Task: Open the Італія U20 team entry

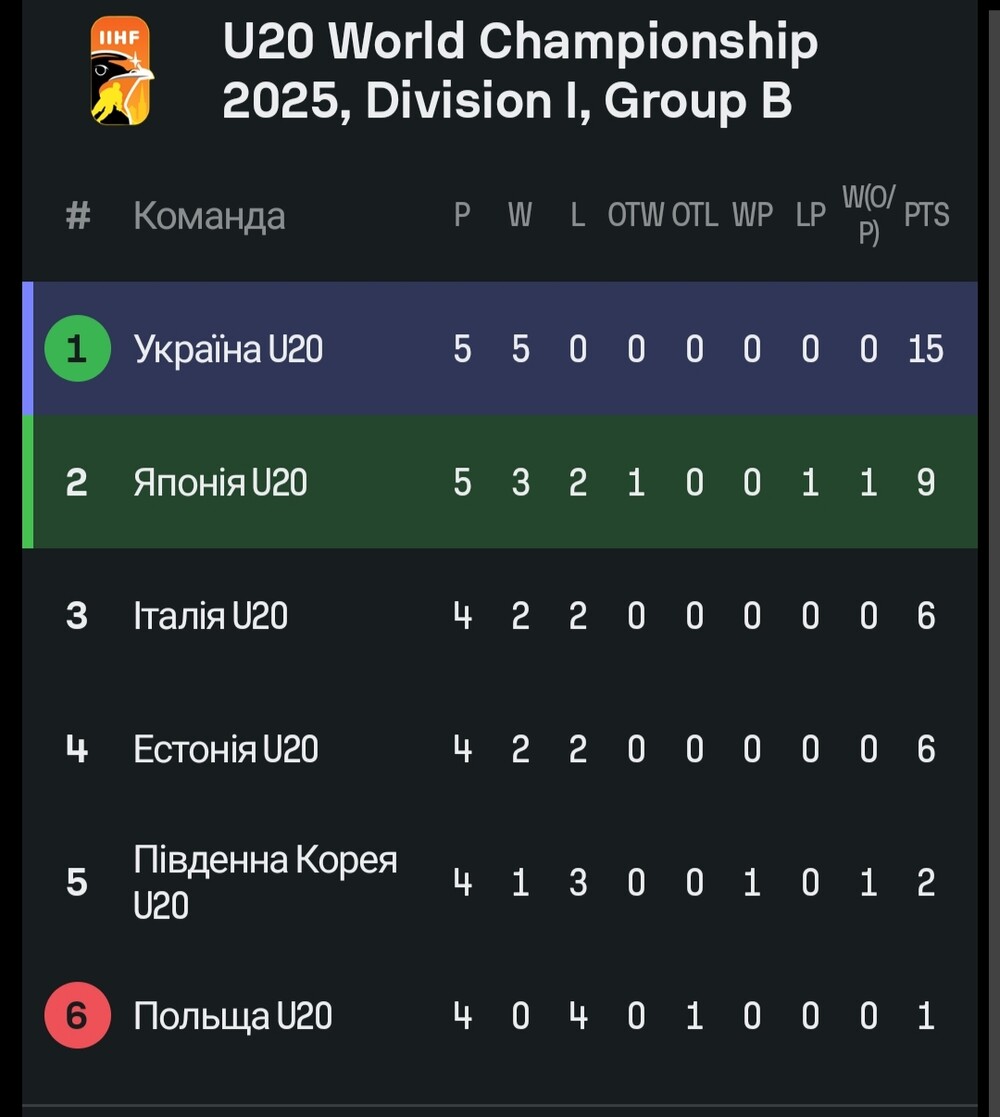Action: pos(210,615)
